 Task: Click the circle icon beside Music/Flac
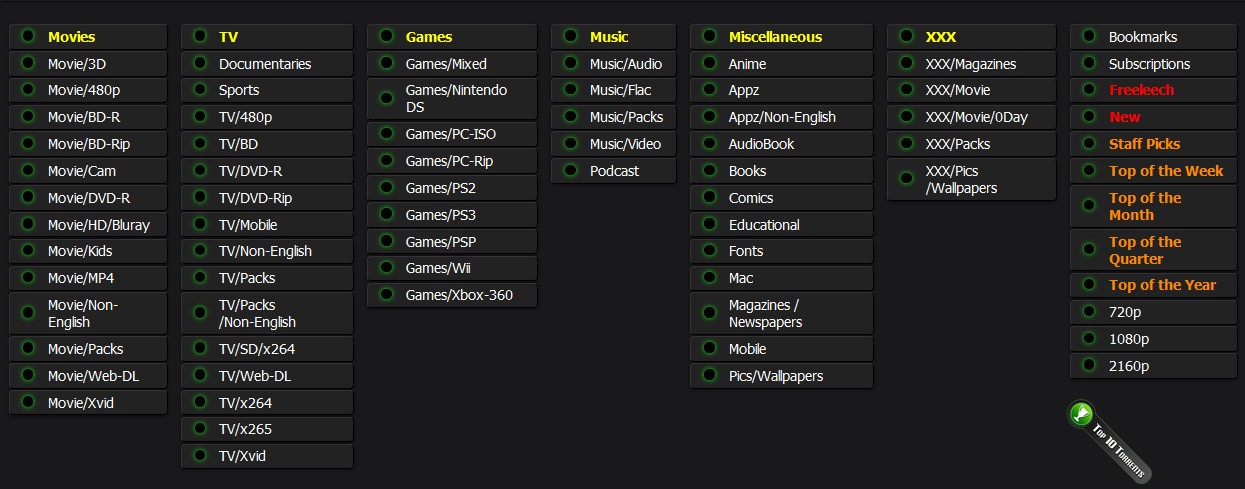click(x=570, y=90)
